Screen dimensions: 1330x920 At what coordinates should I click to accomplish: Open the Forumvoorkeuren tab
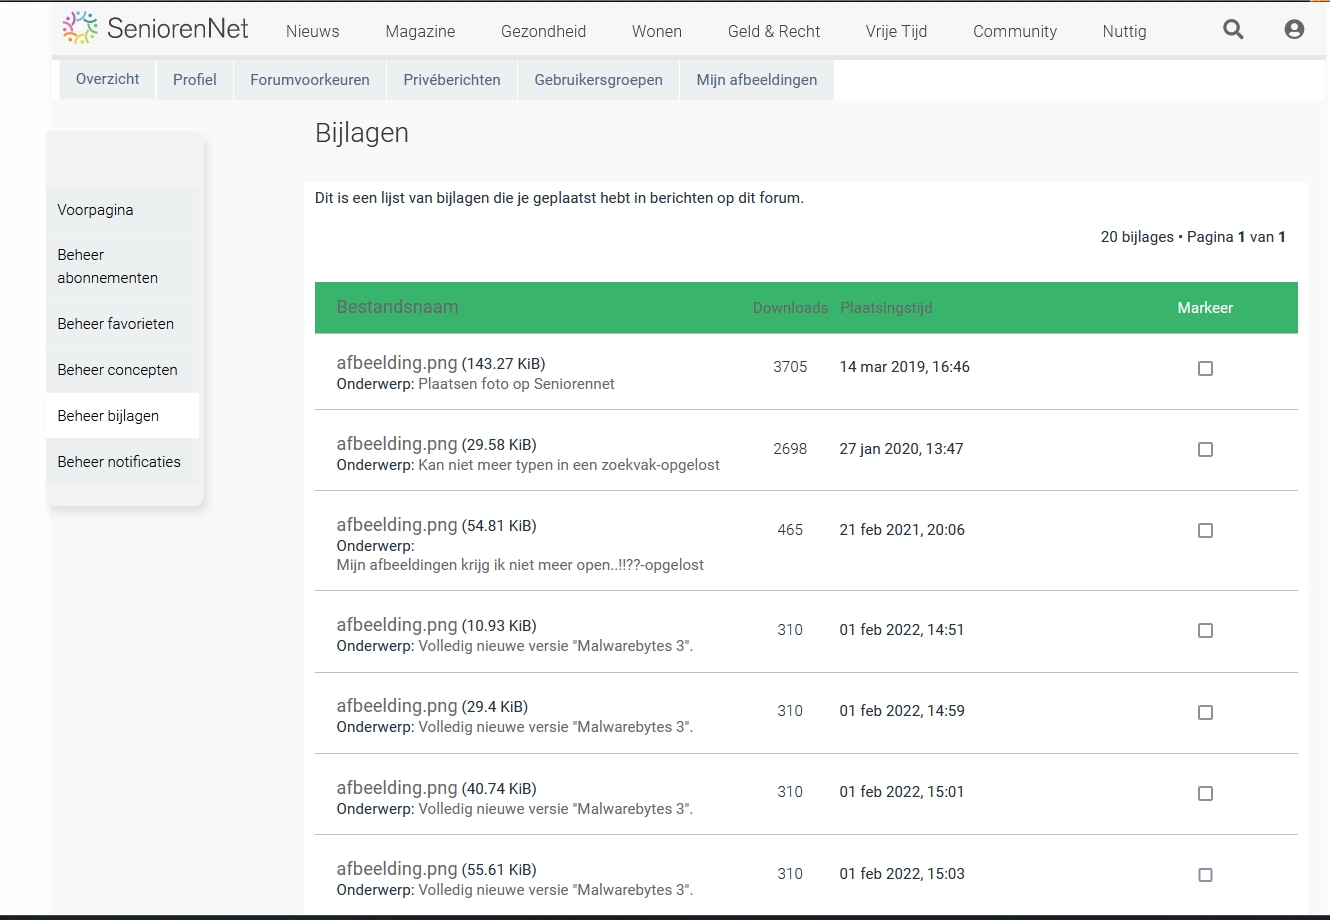click(x=310, y=80)
